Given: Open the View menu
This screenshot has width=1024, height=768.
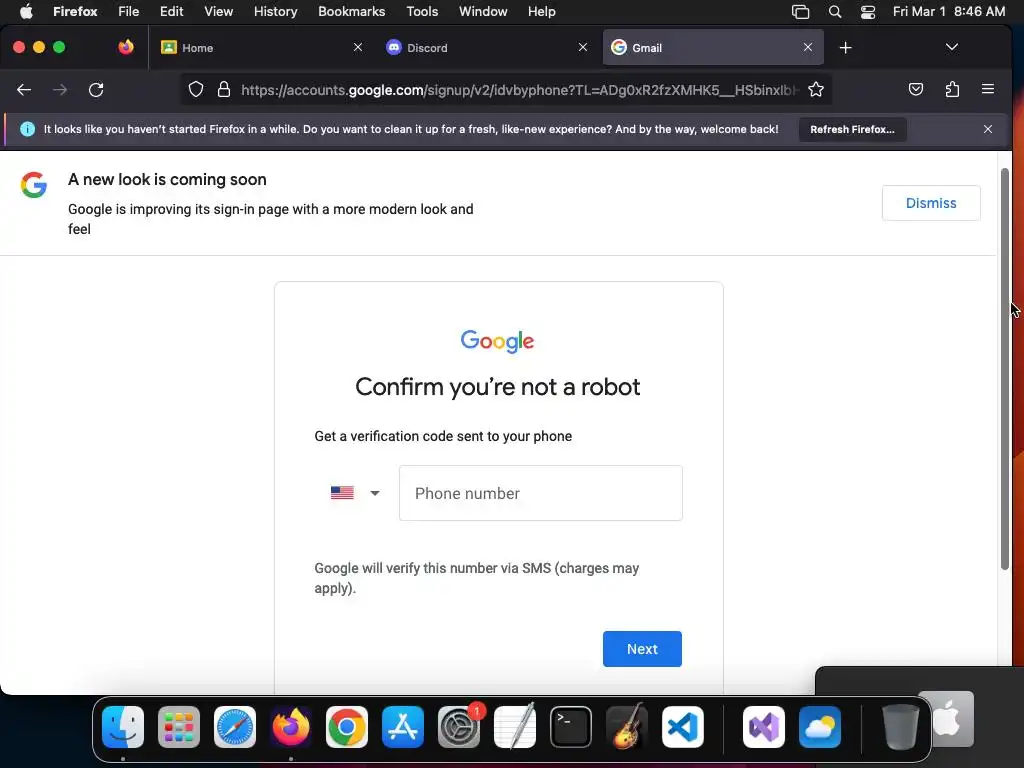Looking at the screenshot, I should [218, 12].
